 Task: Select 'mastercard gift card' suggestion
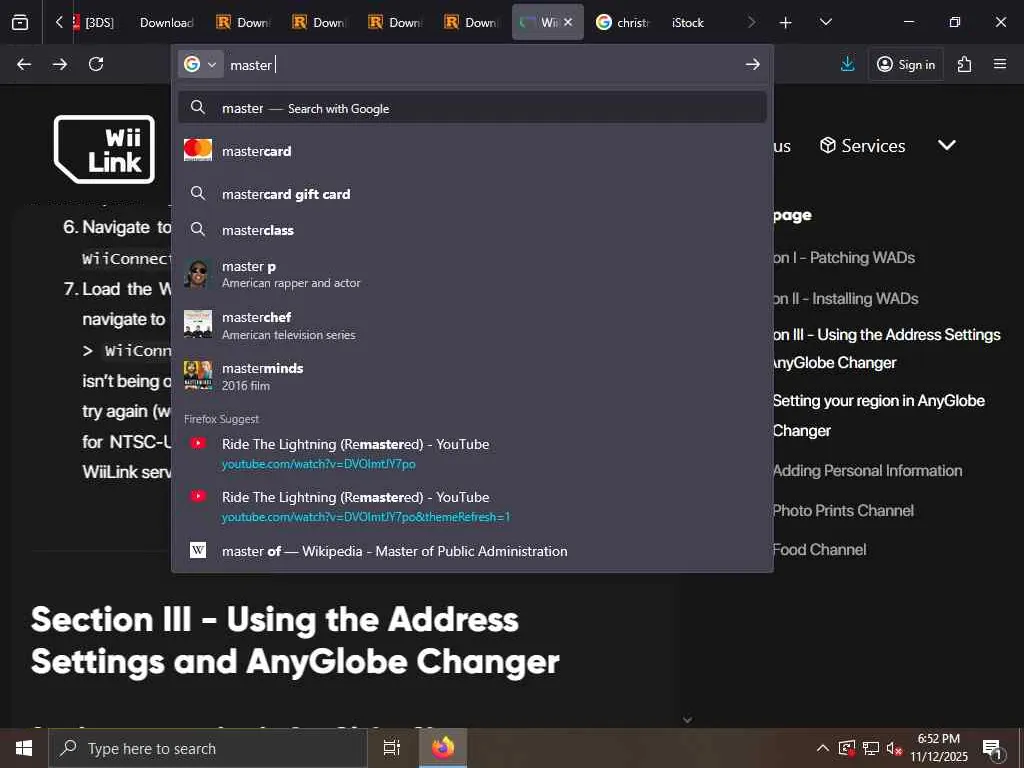(472, 194)
